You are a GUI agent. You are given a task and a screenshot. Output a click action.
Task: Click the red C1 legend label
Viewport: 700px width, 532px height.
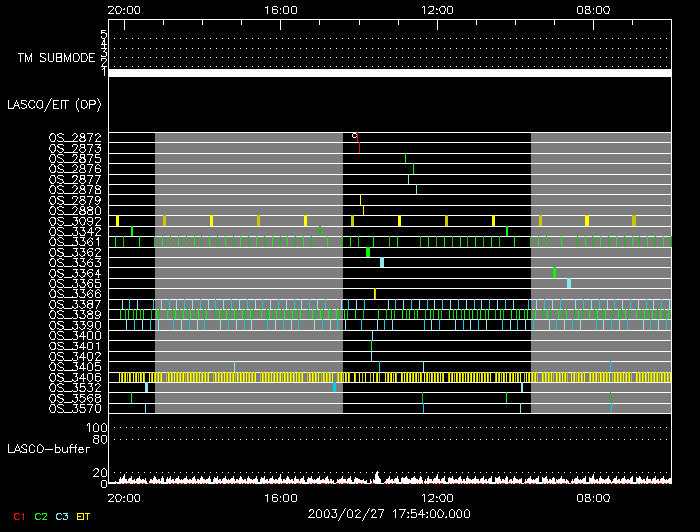(x=18, y=516)
